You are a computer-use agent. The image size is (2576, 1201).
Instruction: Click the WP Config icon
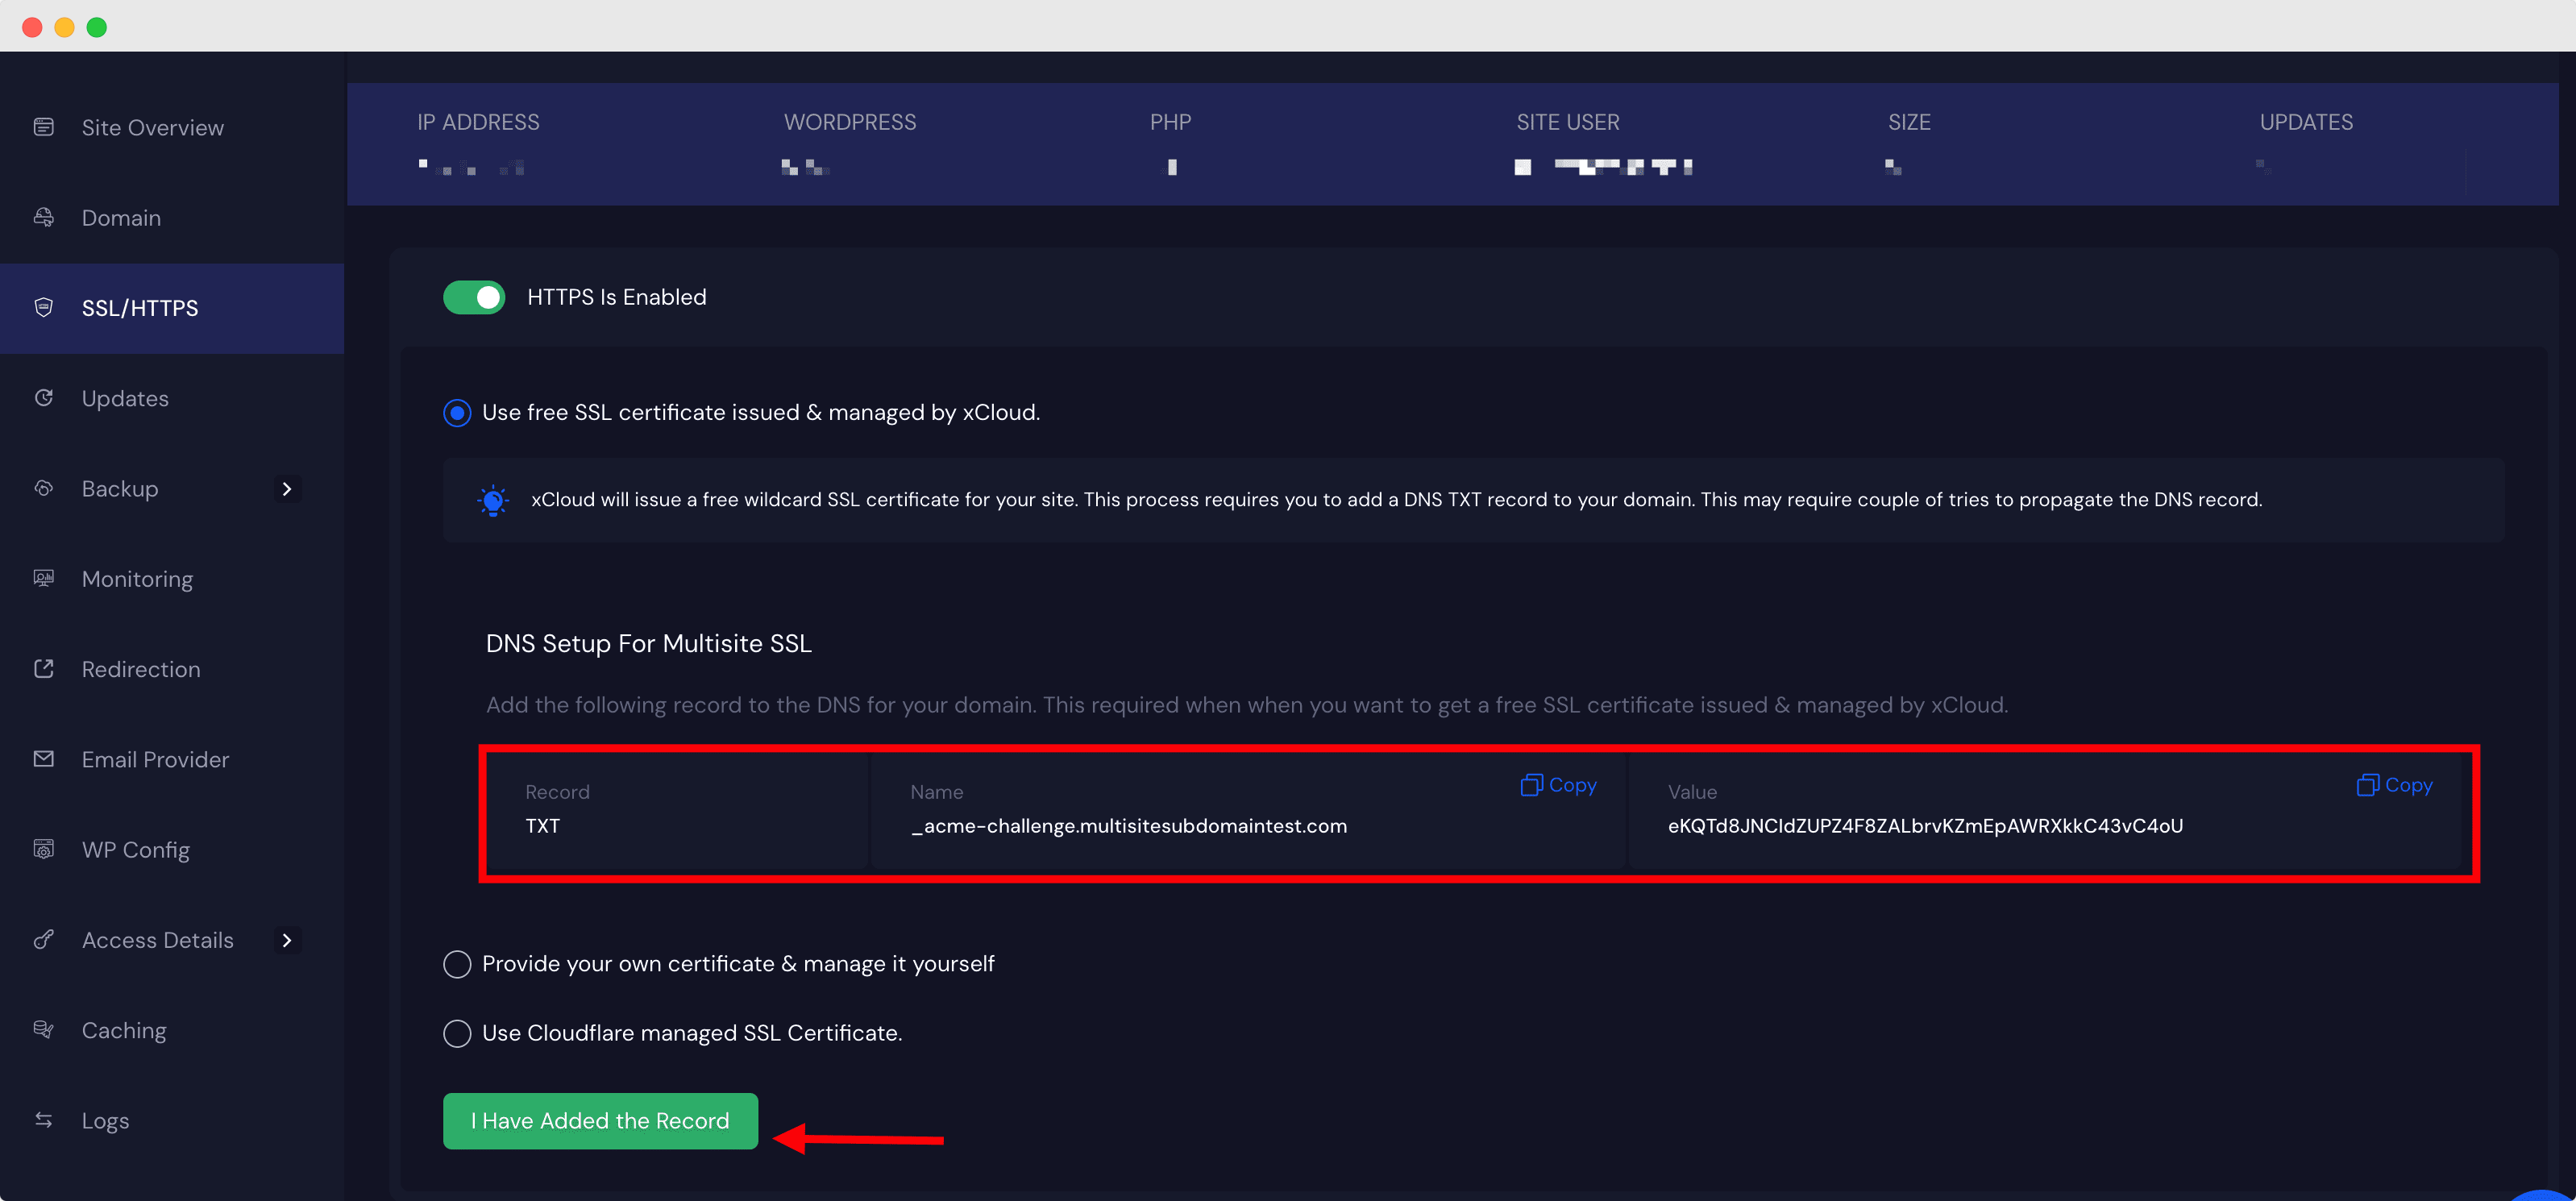pos(44,849)
